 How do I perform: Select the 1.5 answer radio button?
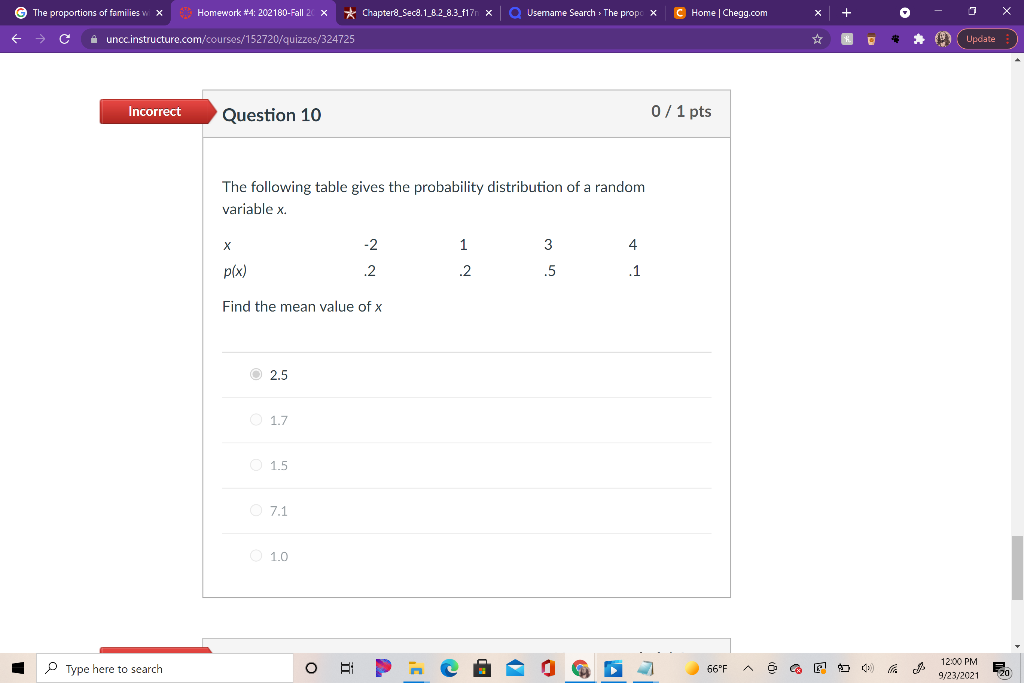tap(256, 465)
